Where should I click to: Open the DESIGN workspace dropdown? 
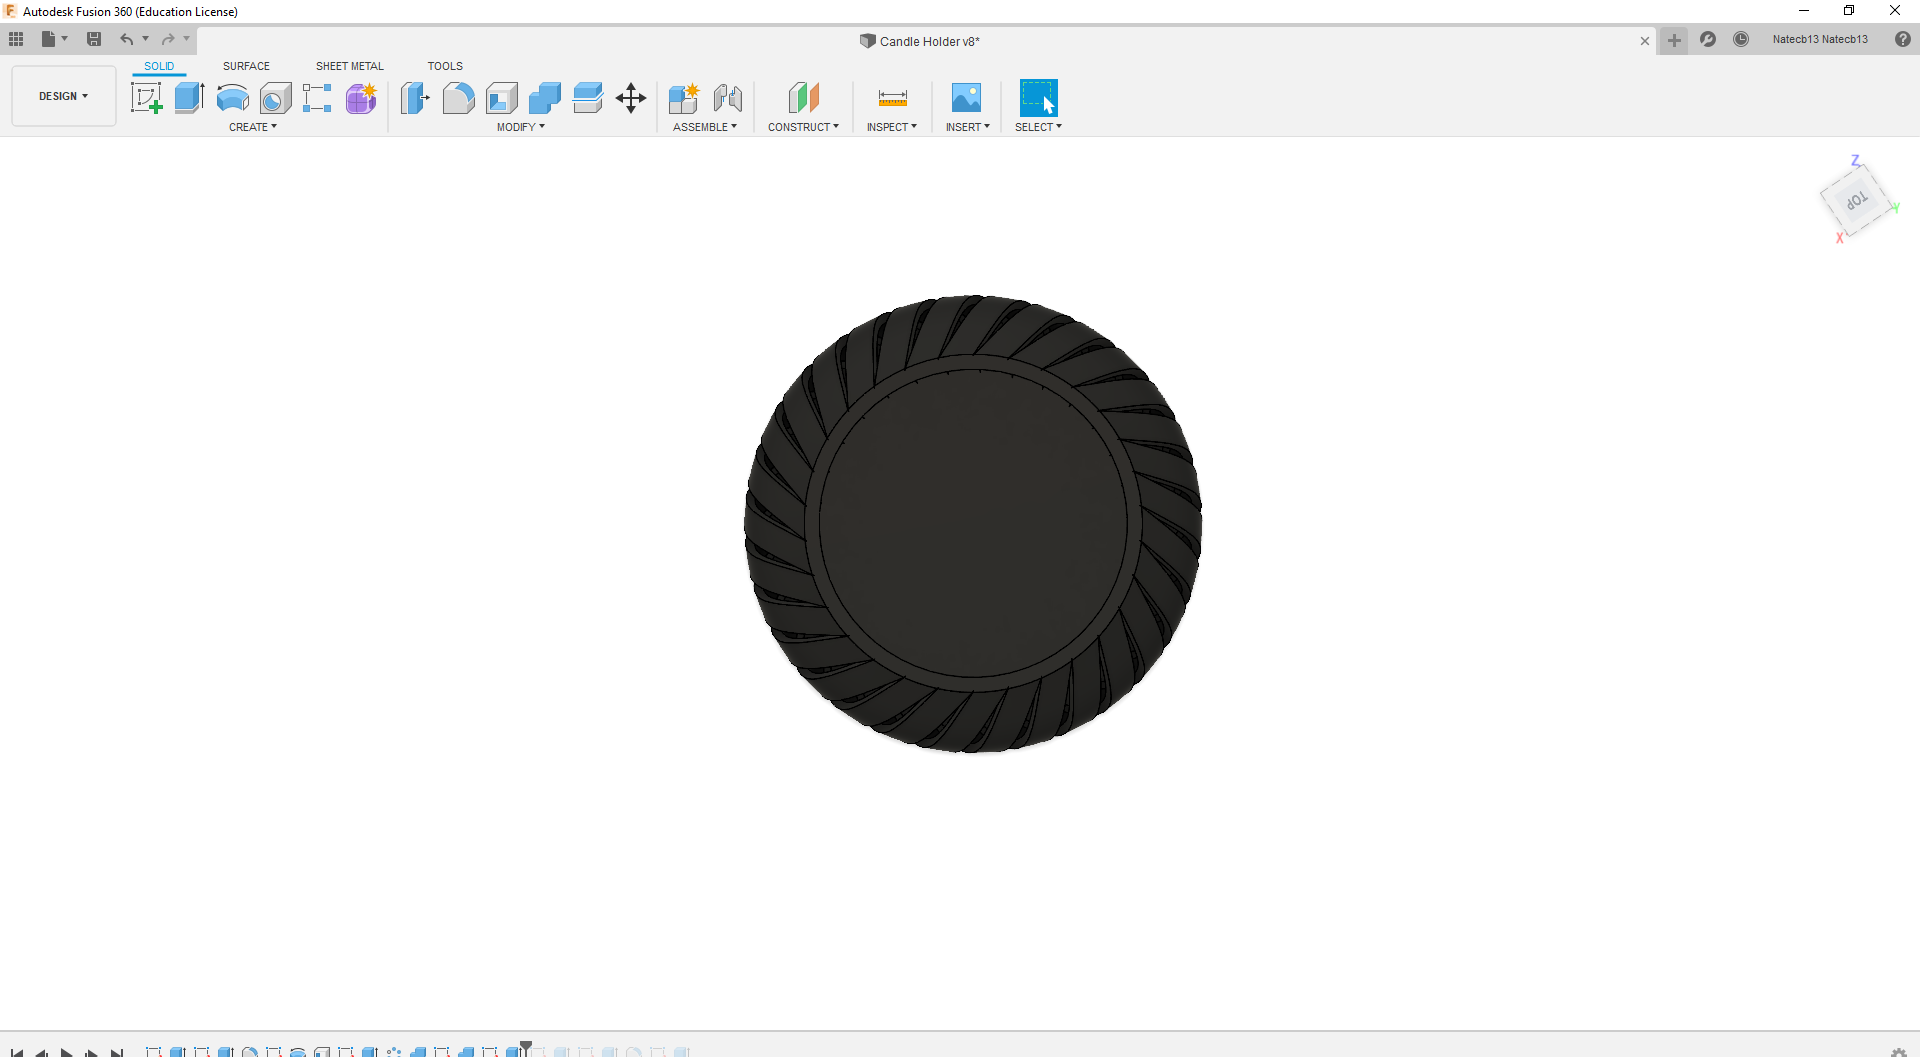pyautogui.click(x=64, y=96)
